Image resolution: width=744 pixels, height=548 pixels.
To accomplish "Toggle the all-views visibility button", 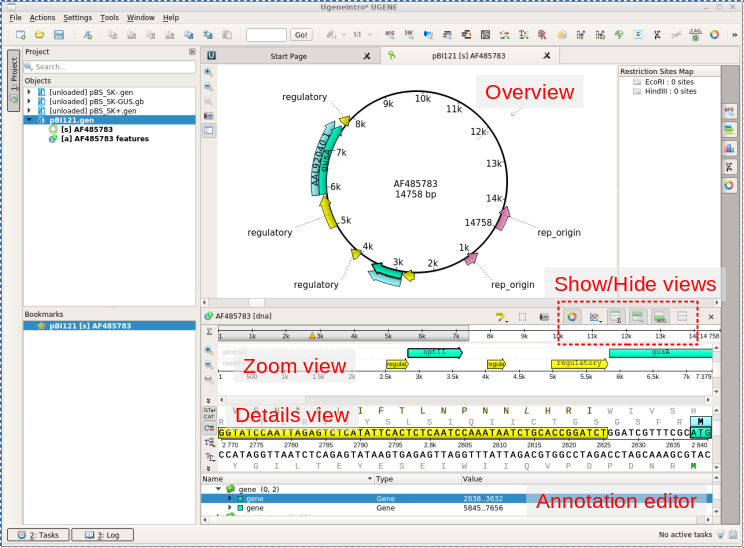I will 682,316.
